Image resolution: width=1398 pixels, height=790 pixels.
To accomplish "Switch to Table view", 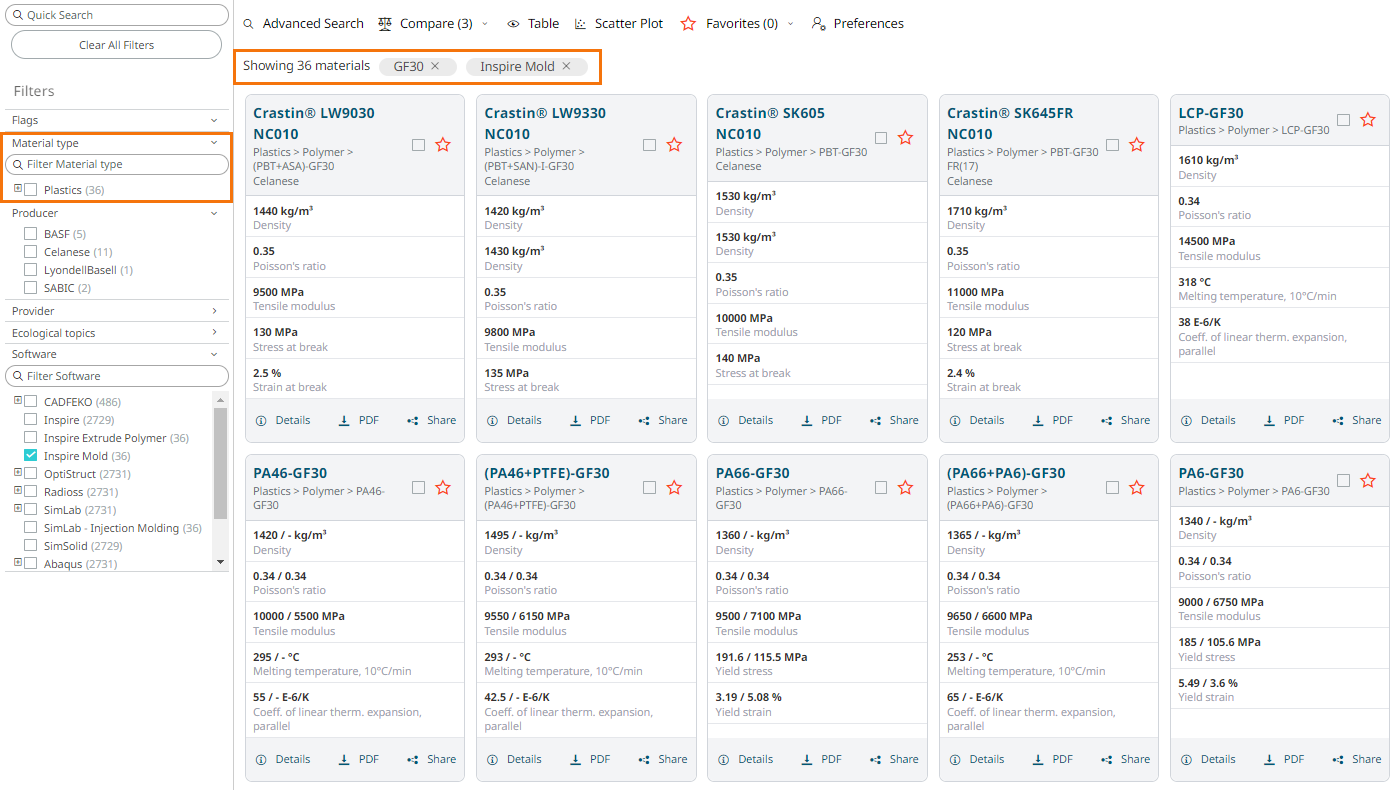I will (x=532, y=23).
